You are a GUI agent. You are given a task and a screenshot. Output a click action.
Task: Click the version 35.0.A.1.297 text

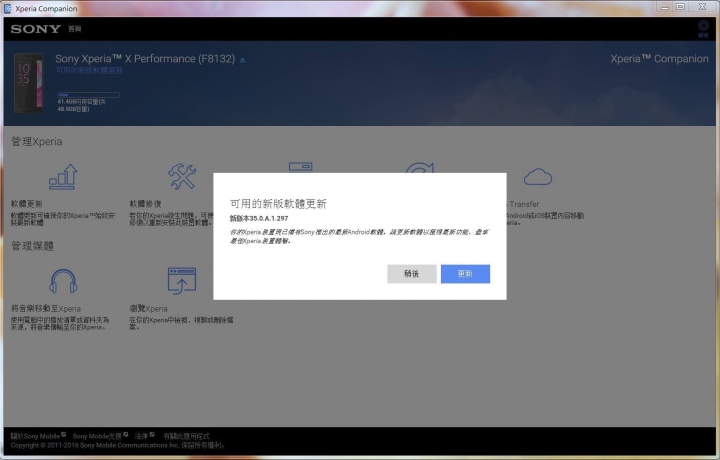click(259, 218)
